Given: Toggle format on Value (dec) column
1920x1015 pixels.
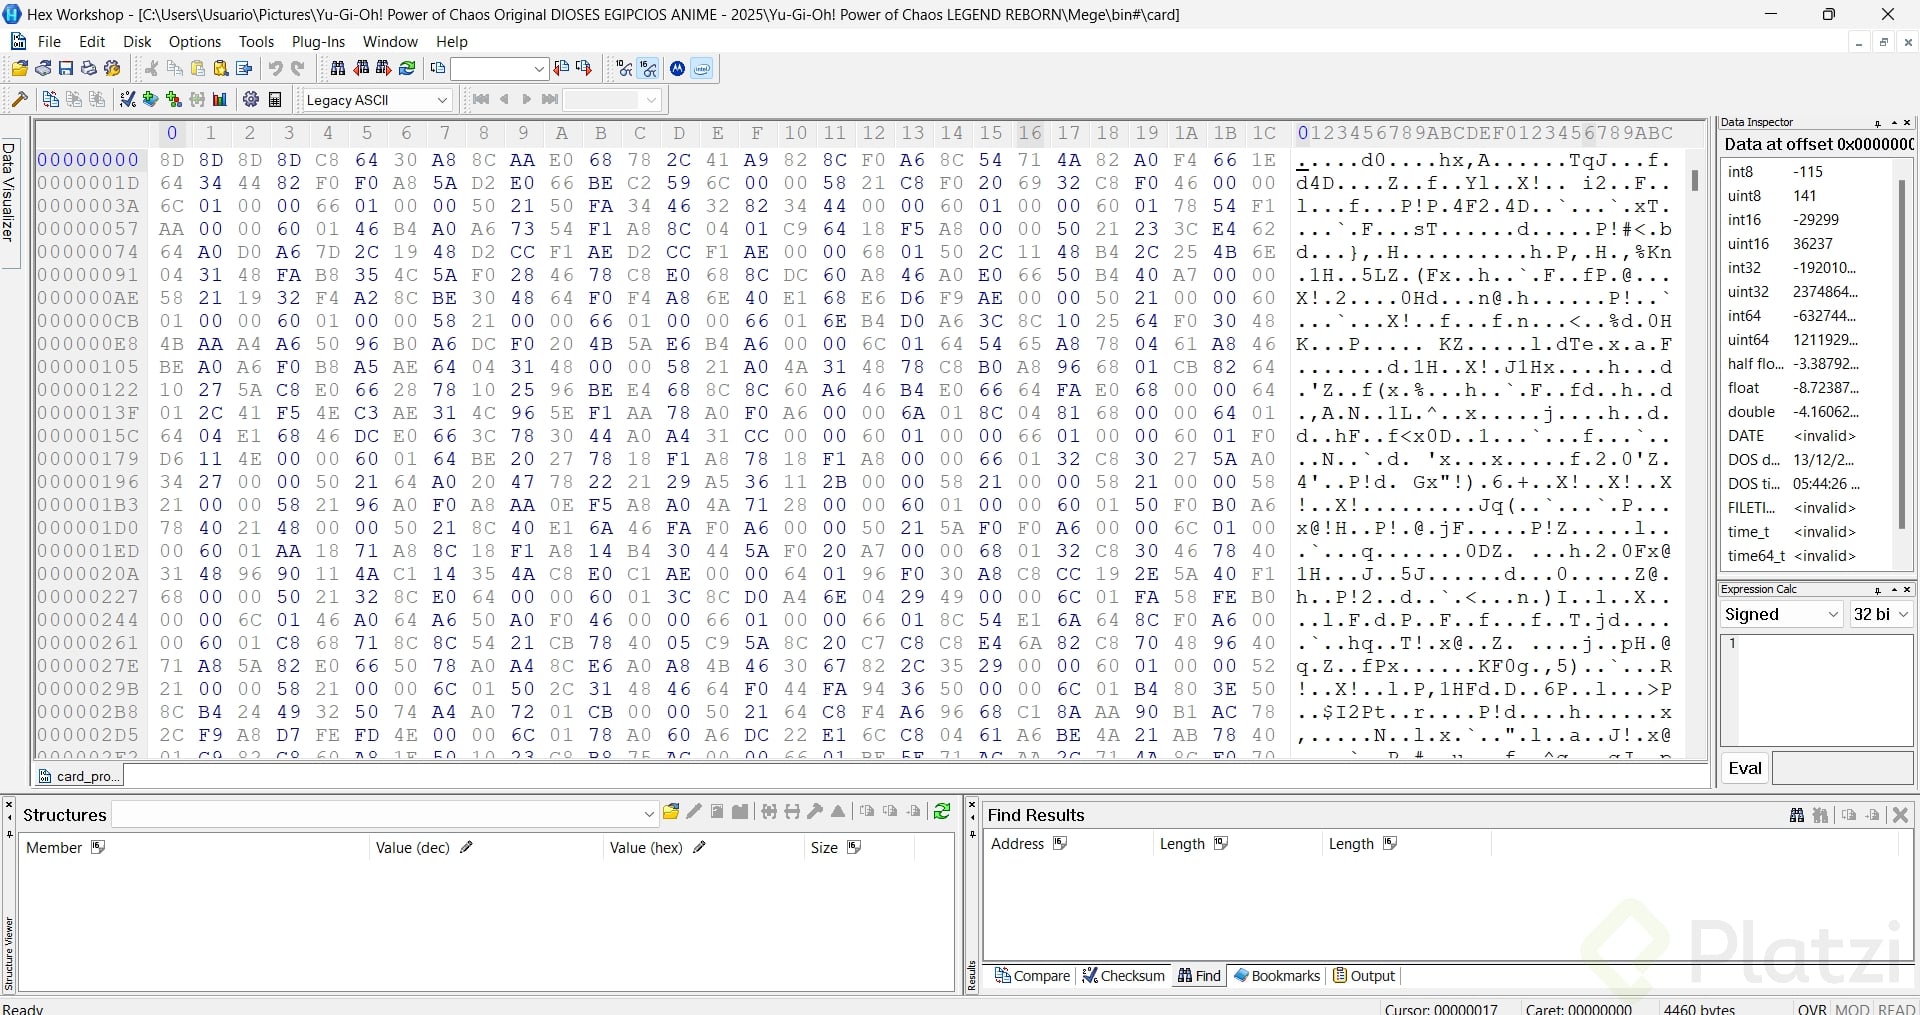Looking at the screenshot, I should [x=466, y=847].
